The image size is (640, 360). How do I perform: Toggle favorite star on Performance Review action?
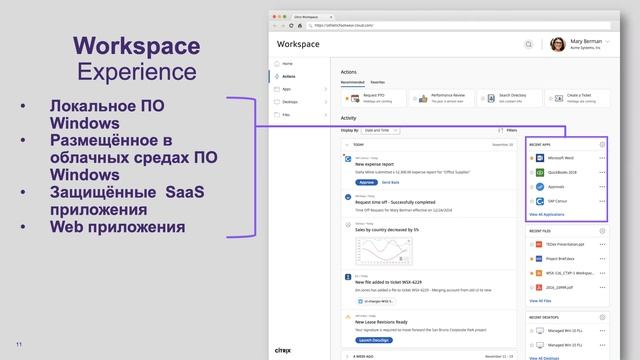(415, 98)
